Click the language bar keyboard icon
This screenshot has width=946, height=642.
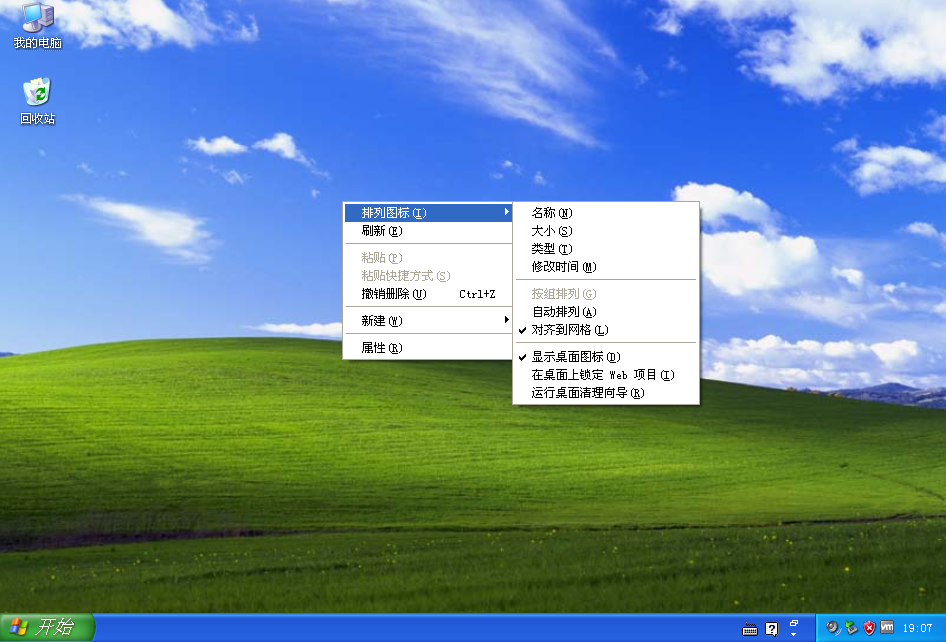(750, 629)
